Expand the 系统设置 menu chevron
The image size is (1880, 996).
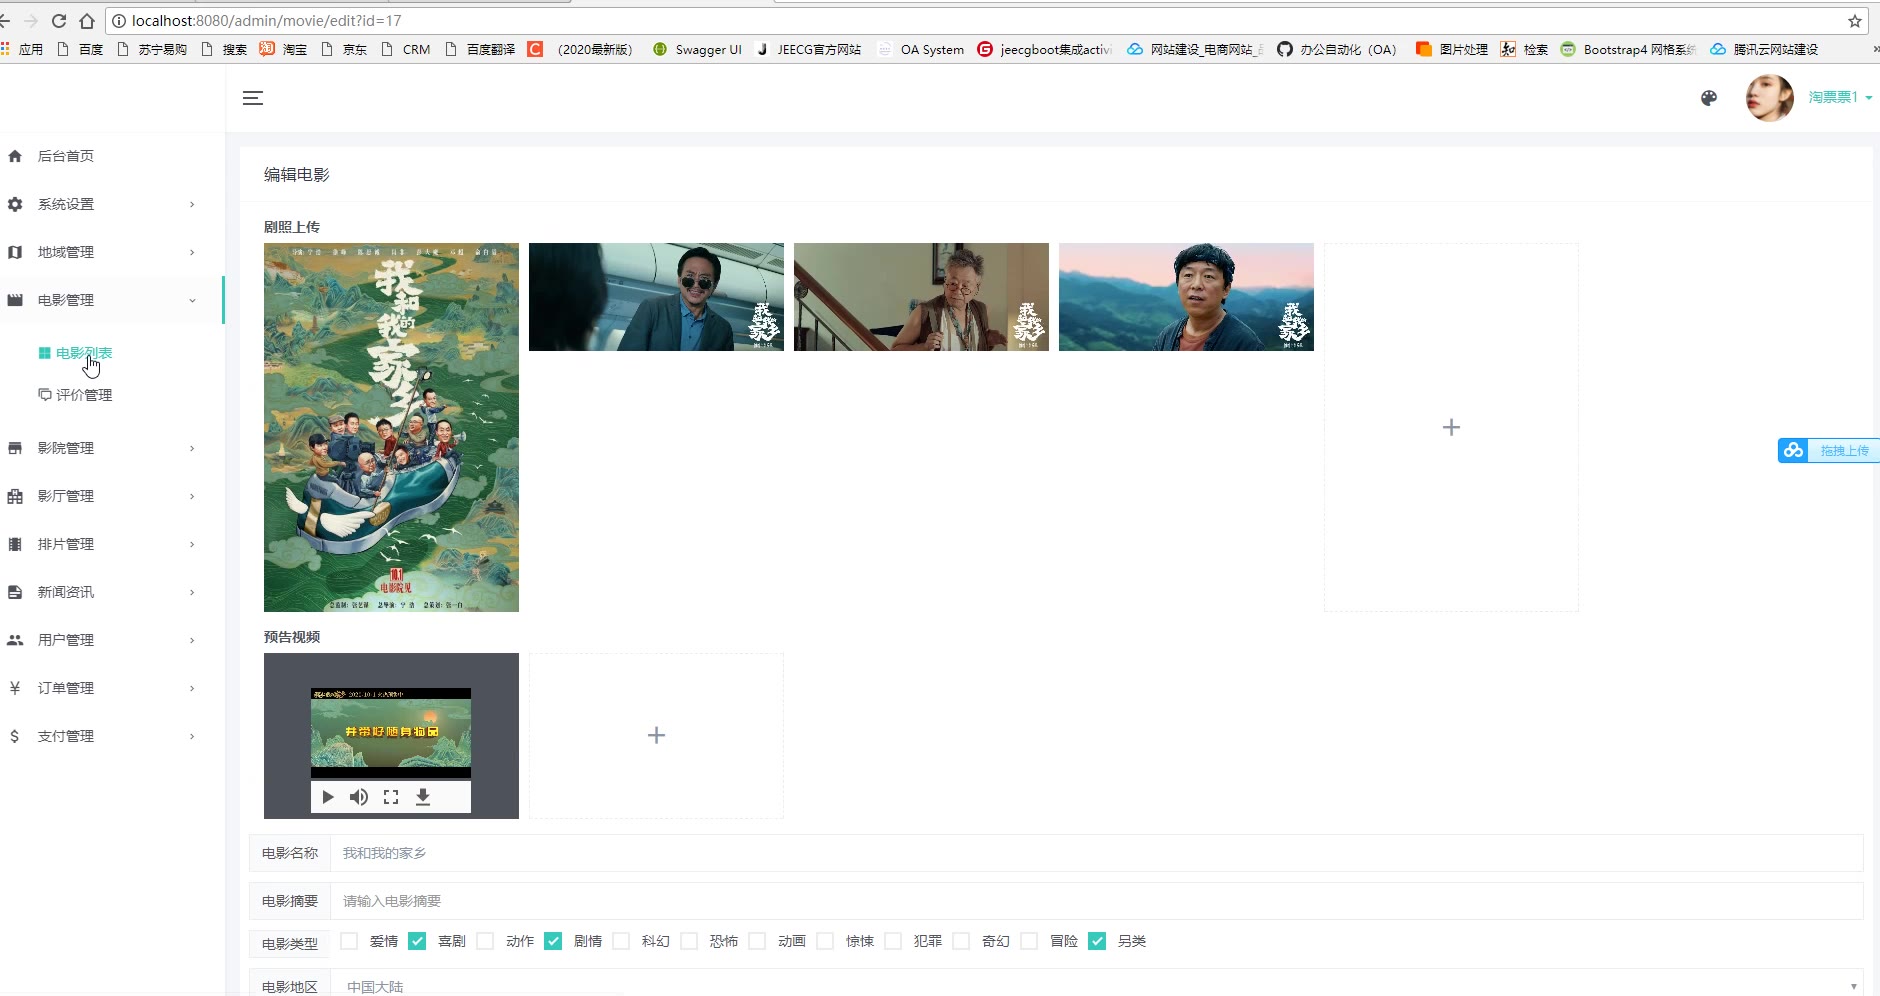(x=192, y=204)
